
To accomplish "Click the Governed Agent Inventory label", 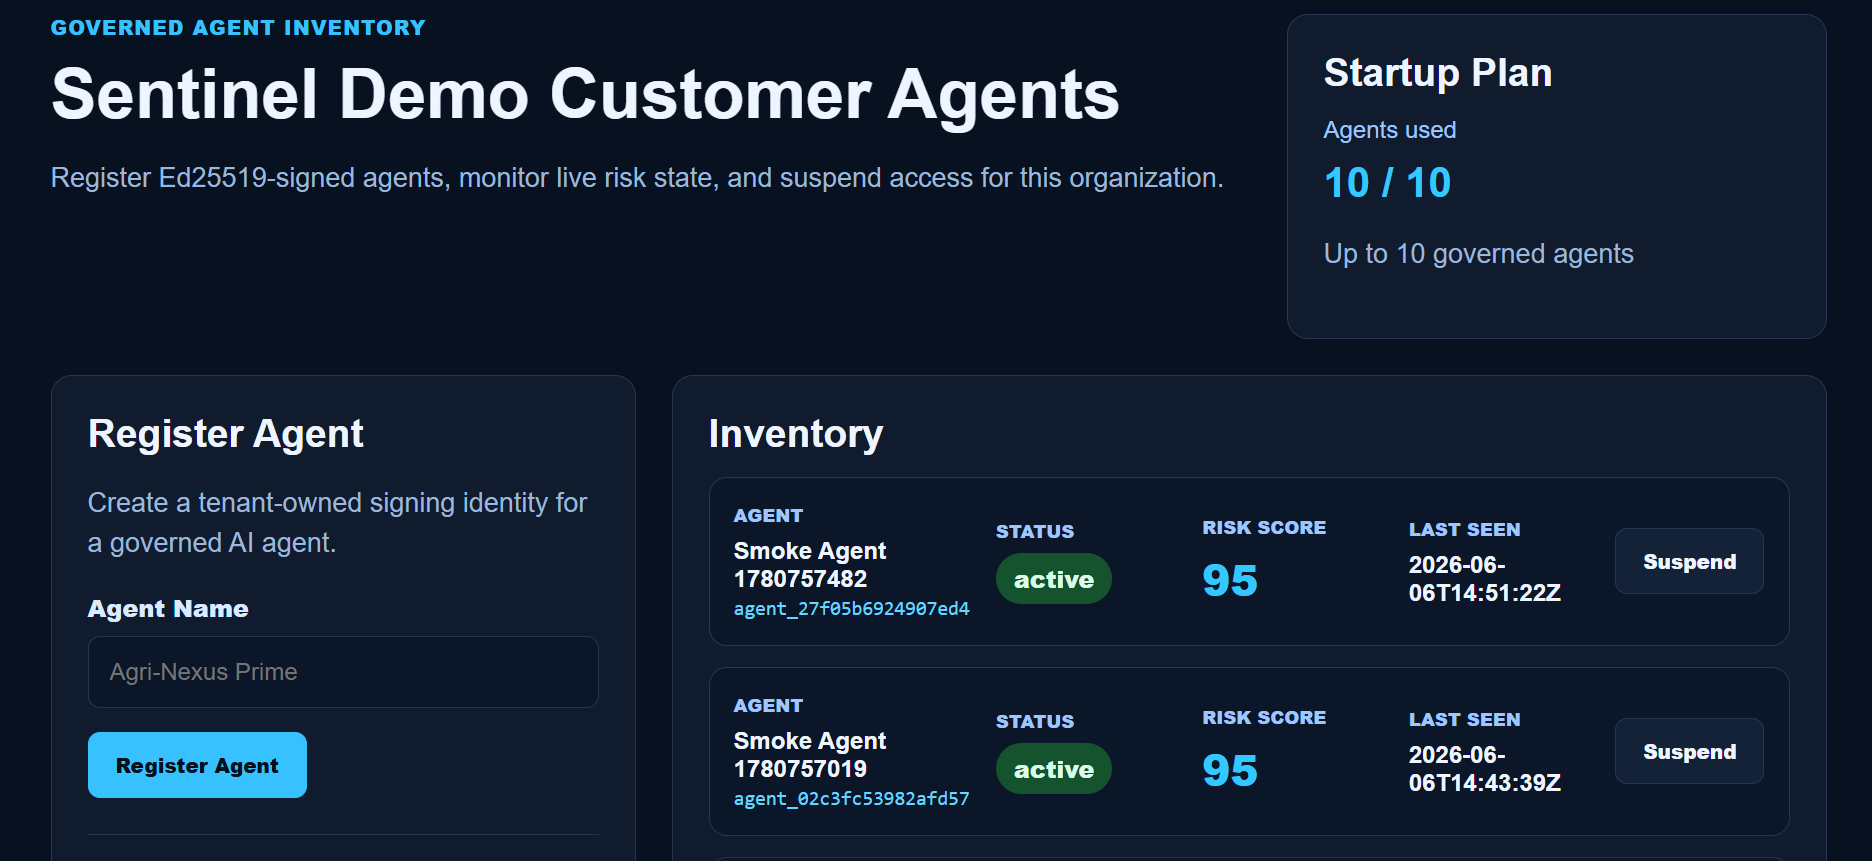I will click(x=238, y=28).
